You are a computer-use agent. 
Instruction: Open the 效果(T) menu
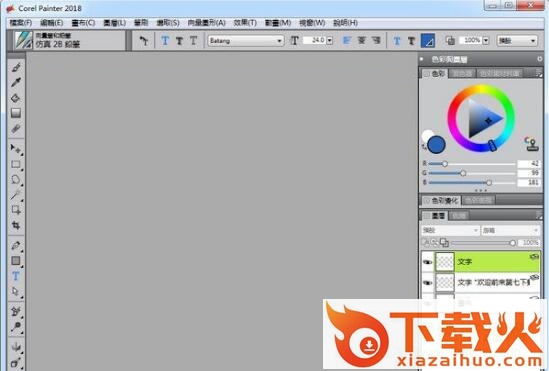[x=245, y=23]
